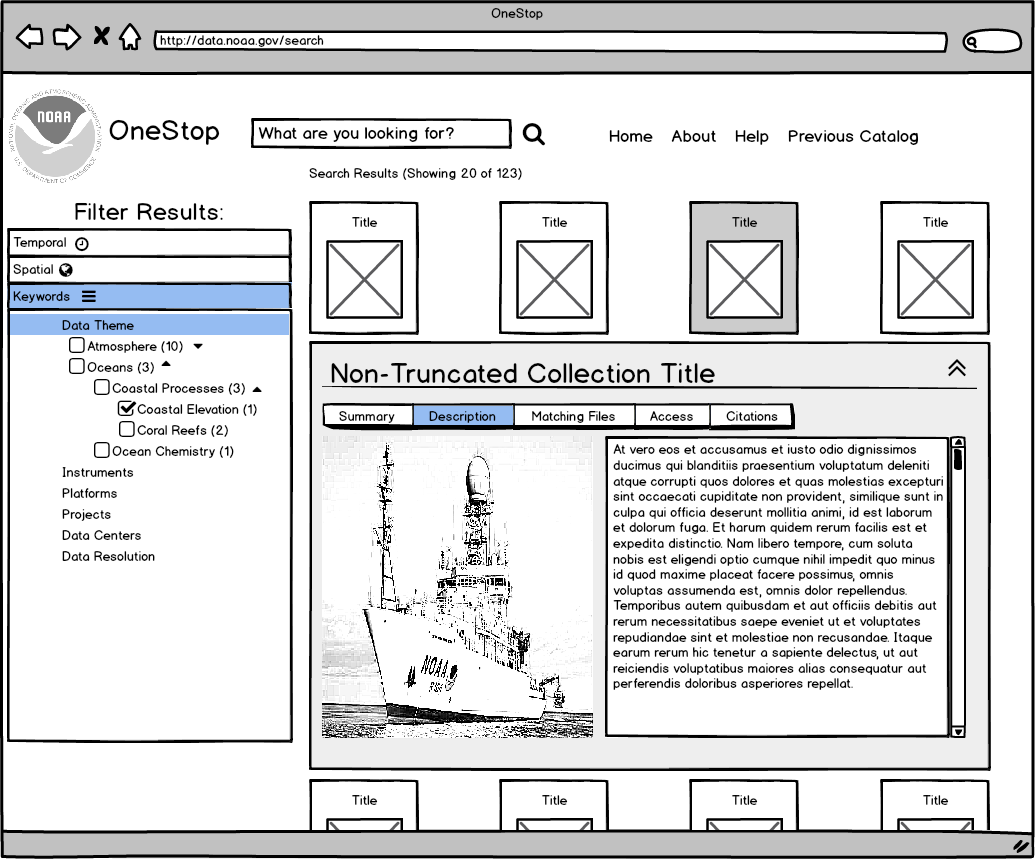Check the Oceans keyword checkbox
The width and height of the screenshot is (1035, 859).
pyautogui.click(x=77, y=366)
